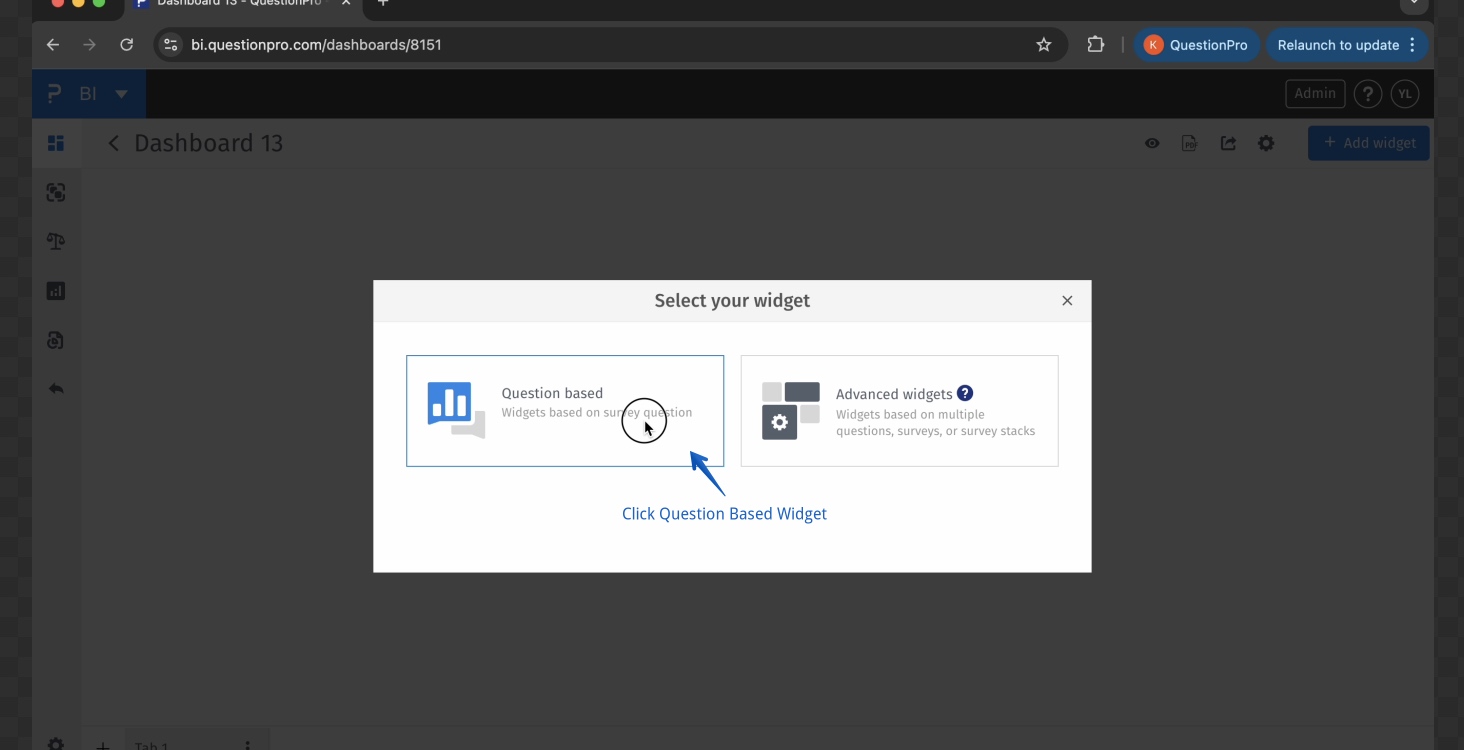
Task: Choose the Advanced widgets option
Action: [899, 411]
